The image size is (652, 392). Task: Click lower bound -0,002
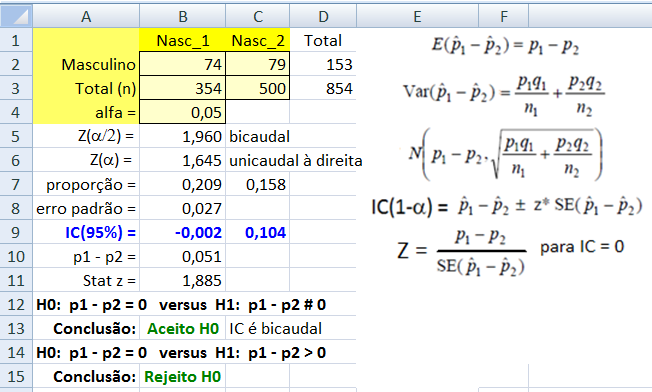coord(183,232)
